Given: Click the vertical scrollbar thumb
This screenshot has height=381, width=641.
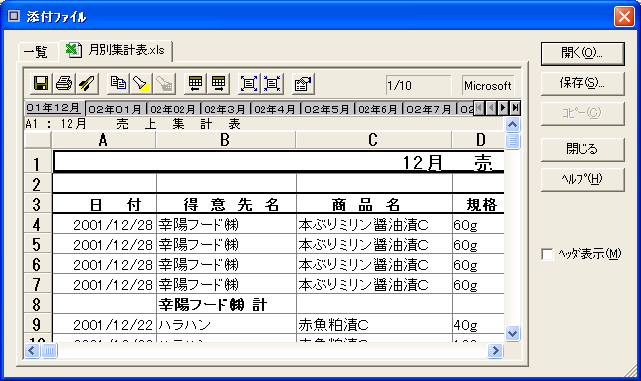Looking at the screenshot, I should point(512,142).
